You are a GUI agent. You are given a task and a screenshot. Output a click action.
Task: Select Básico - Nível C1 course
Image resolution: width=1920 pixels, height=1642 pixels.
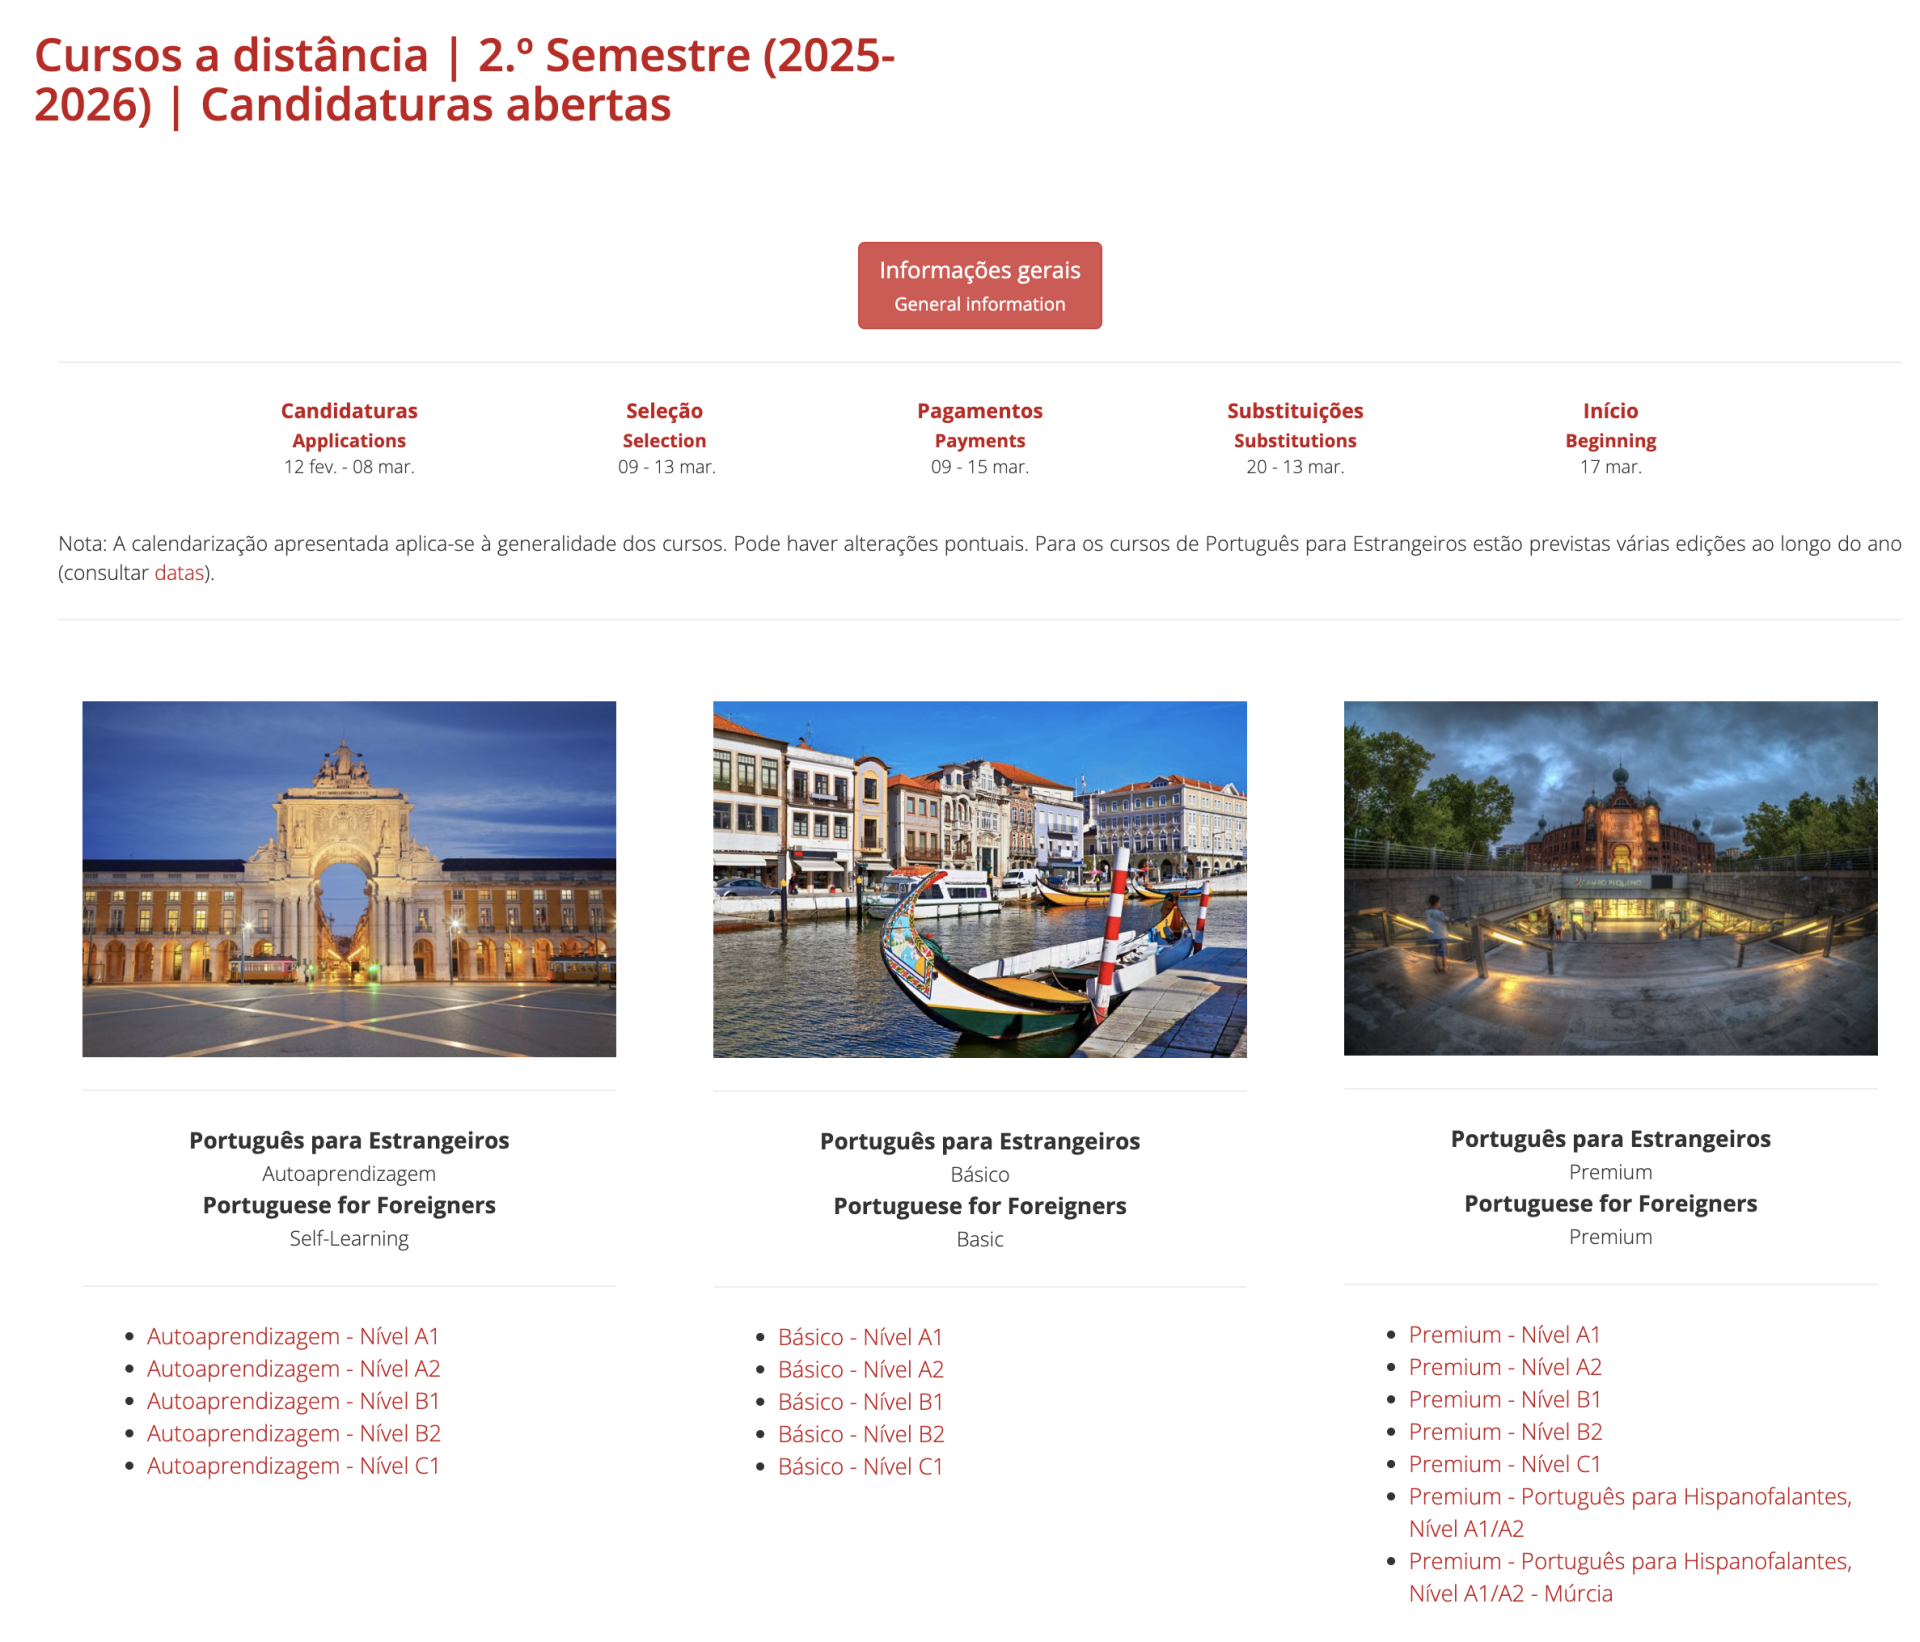click(x=860, y=1466)
